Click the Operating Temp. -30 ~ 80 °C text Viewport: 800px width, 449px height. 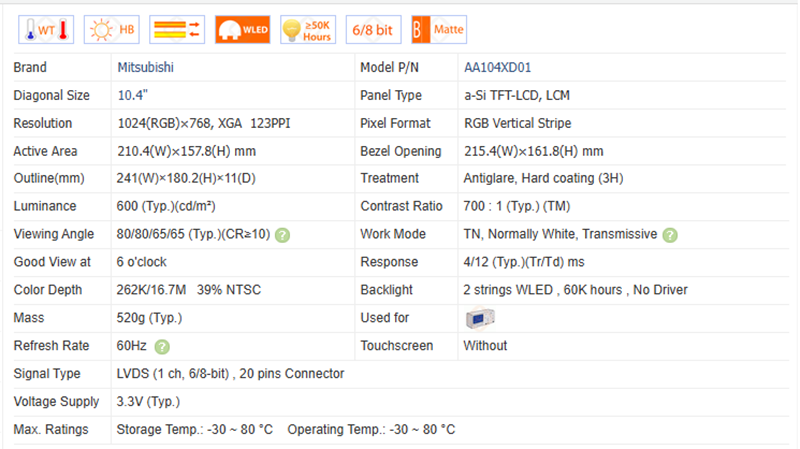point(371,430)
